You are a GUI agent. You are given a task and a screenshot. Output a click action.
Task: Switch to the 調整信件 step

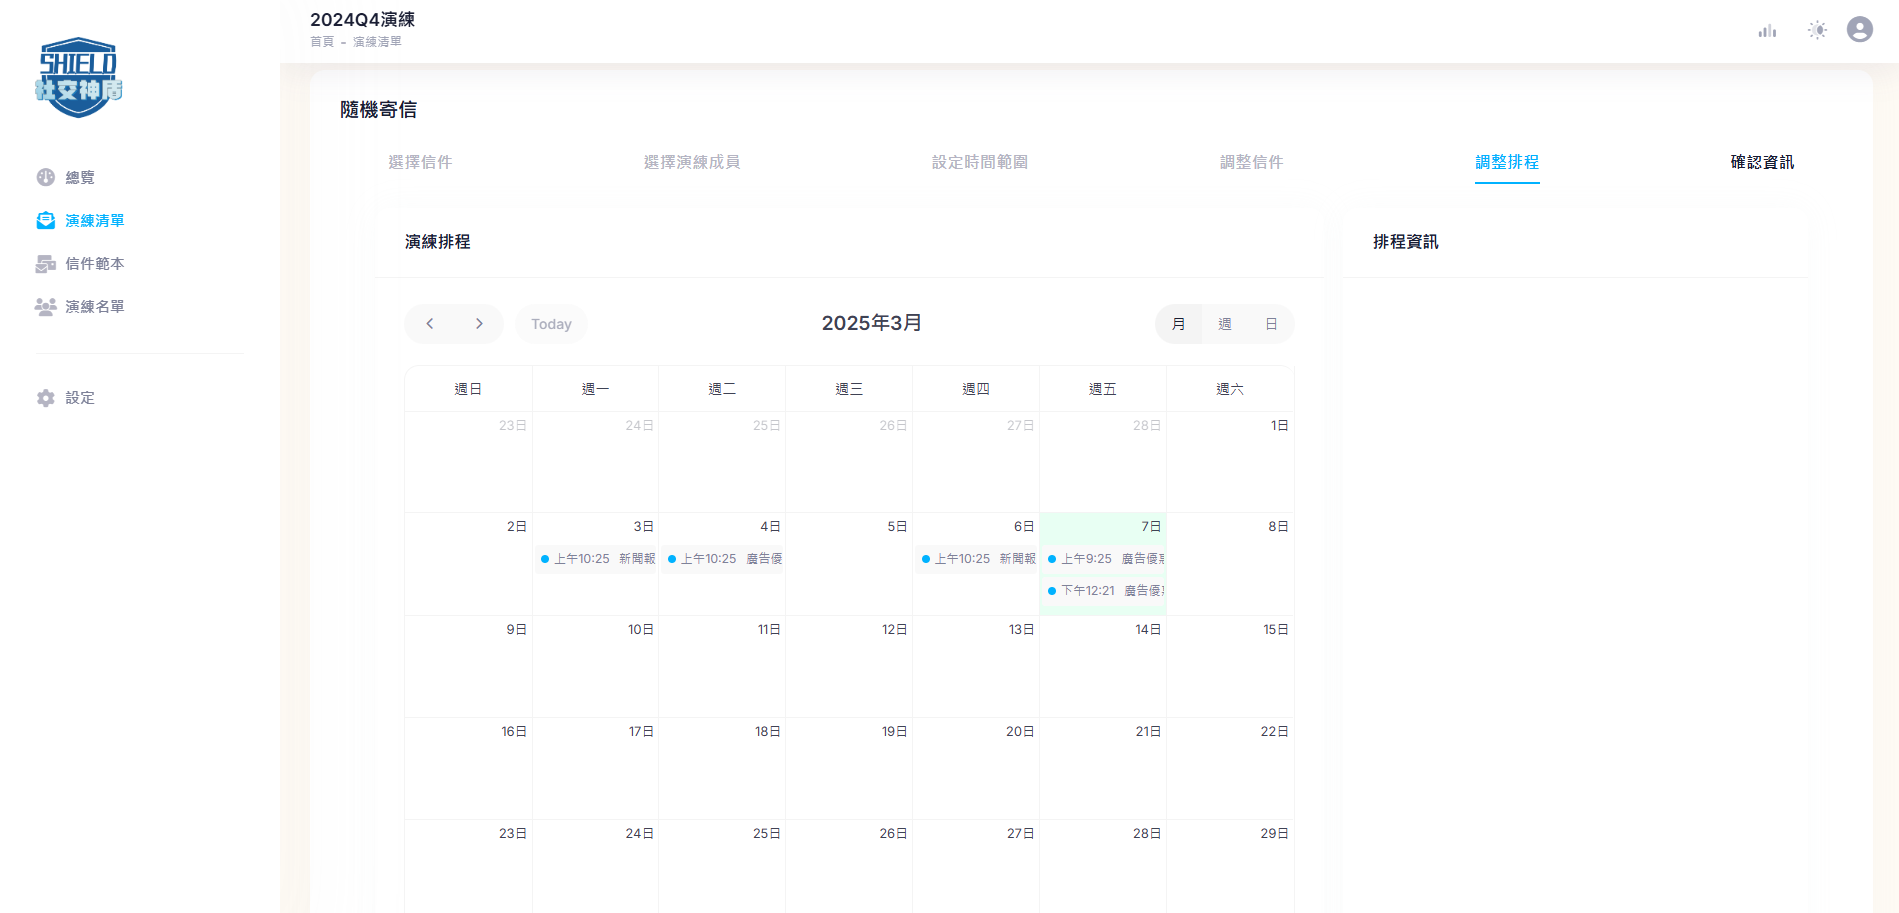tap(1251, 162)
